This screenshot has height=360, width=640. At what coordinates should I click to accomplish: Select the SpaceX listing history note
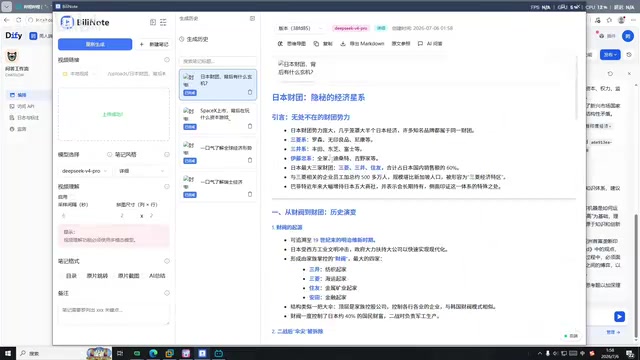pos(218,118)
